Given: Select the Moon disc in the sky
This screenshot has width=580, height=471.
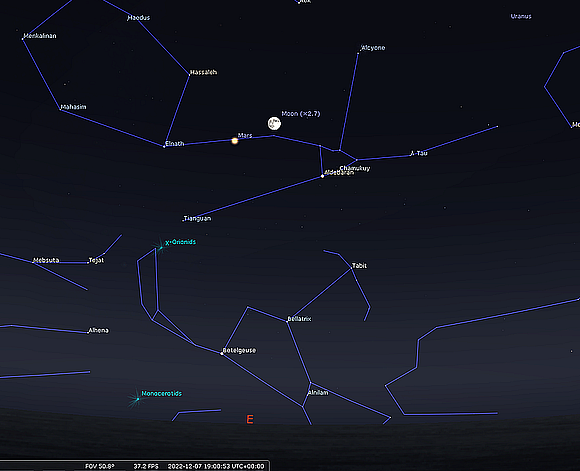Looking at the screenshot, I should [274, 123].
